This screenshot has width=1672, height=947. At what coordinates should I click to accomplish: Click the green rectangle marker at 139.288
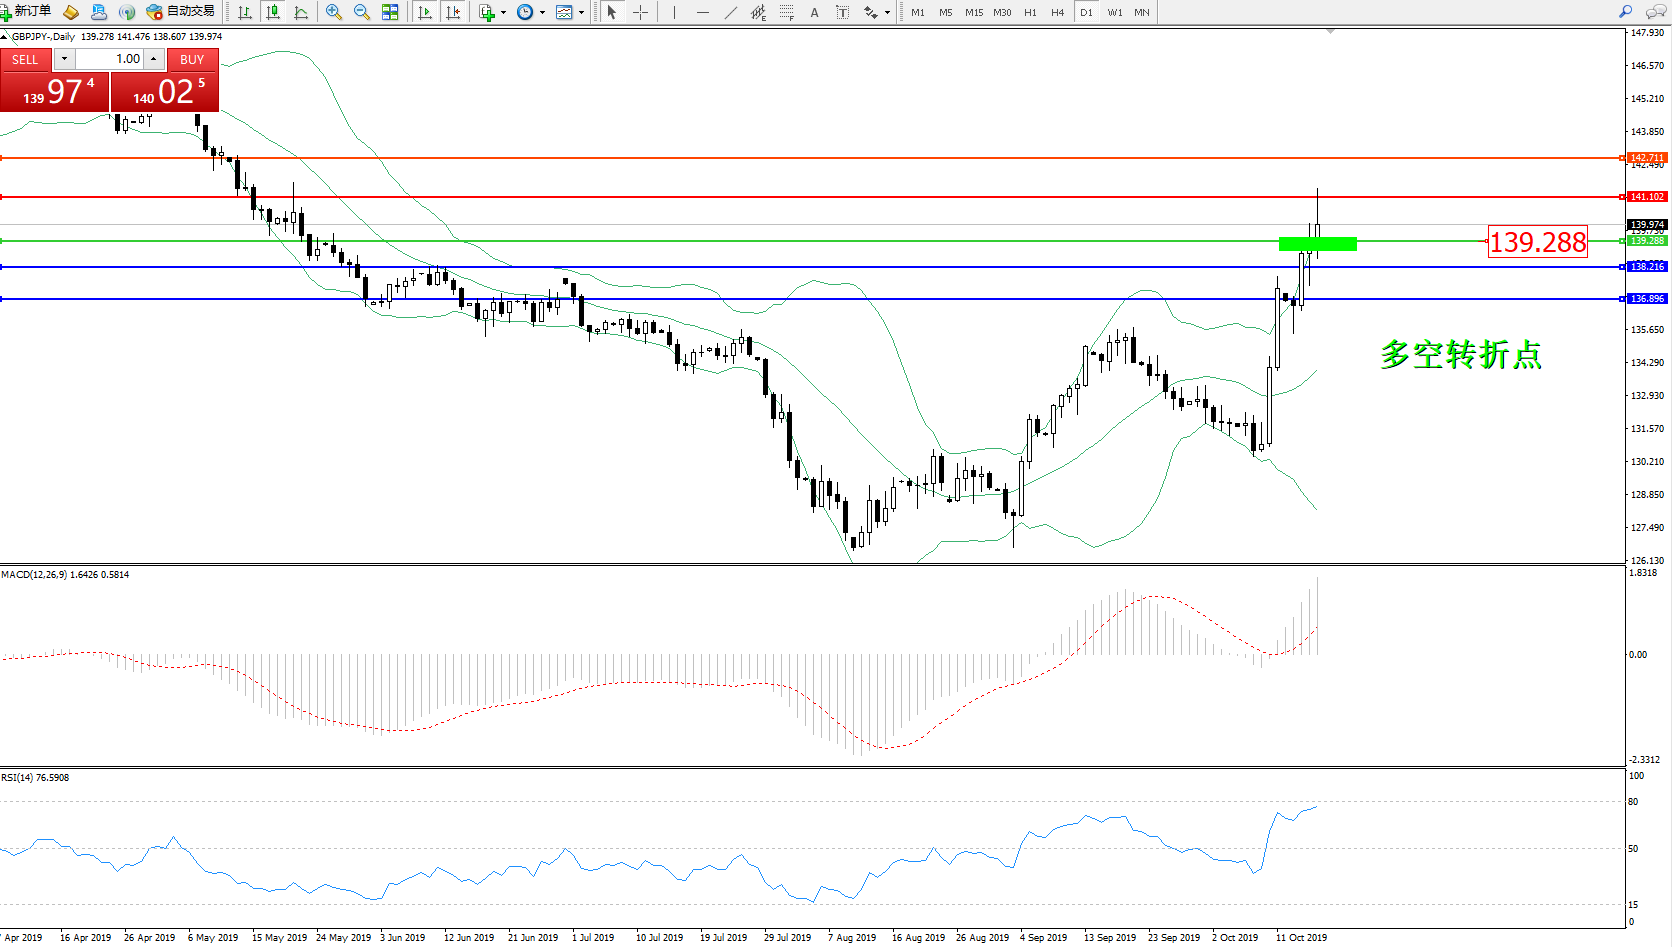point(1317,244)
